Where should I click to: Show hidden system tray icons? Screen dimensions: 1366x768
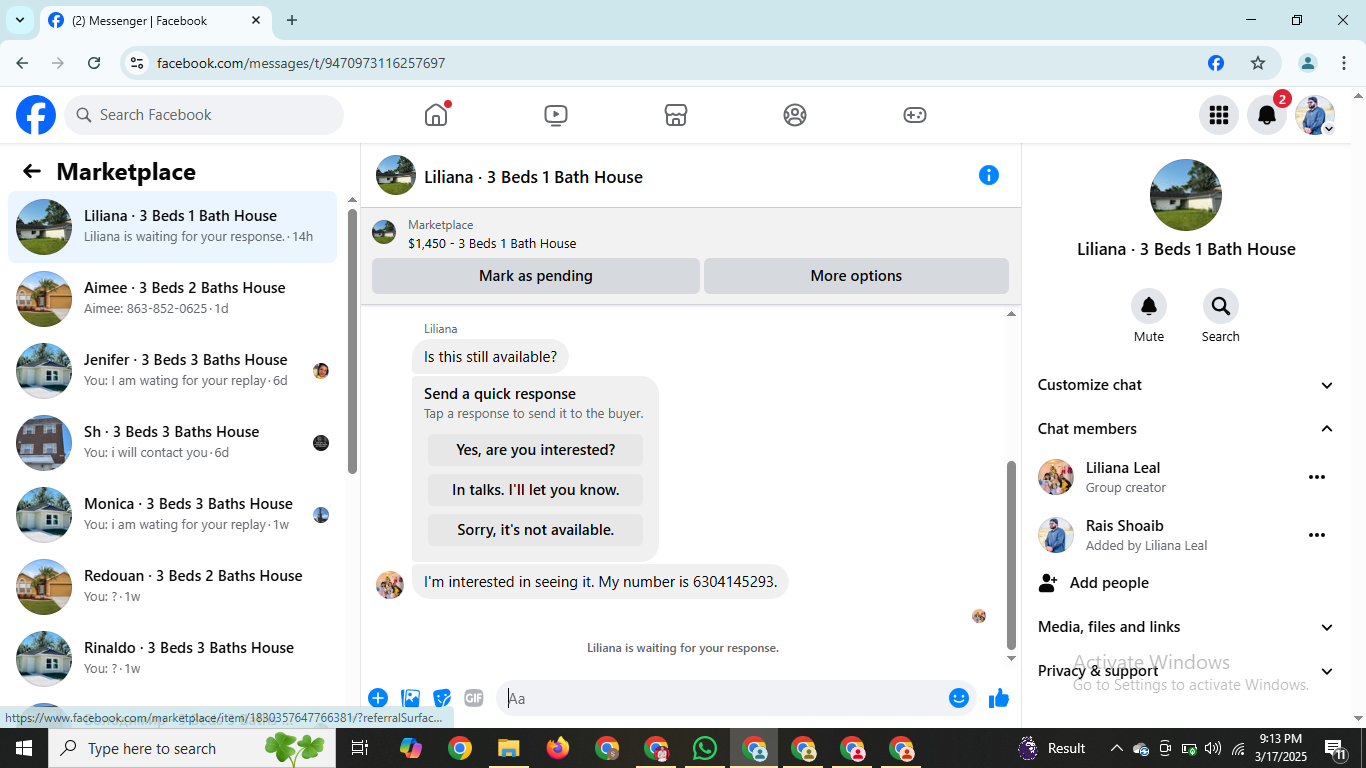(1116, 748)
